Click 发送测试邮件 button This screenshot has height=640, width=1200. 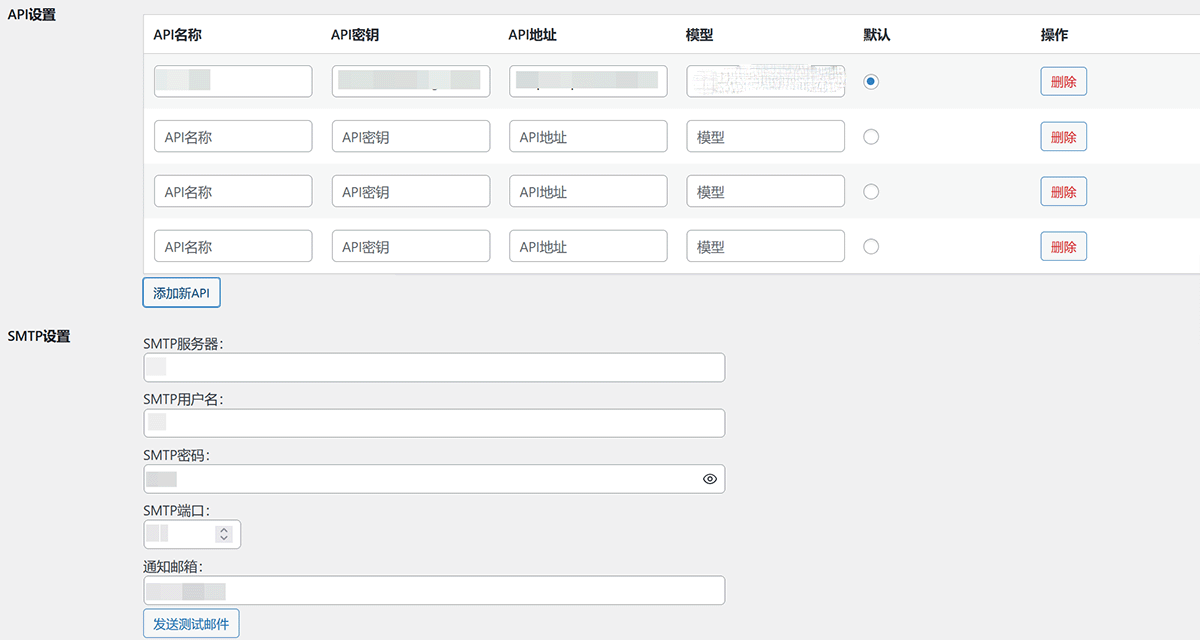tap(191, 624)
